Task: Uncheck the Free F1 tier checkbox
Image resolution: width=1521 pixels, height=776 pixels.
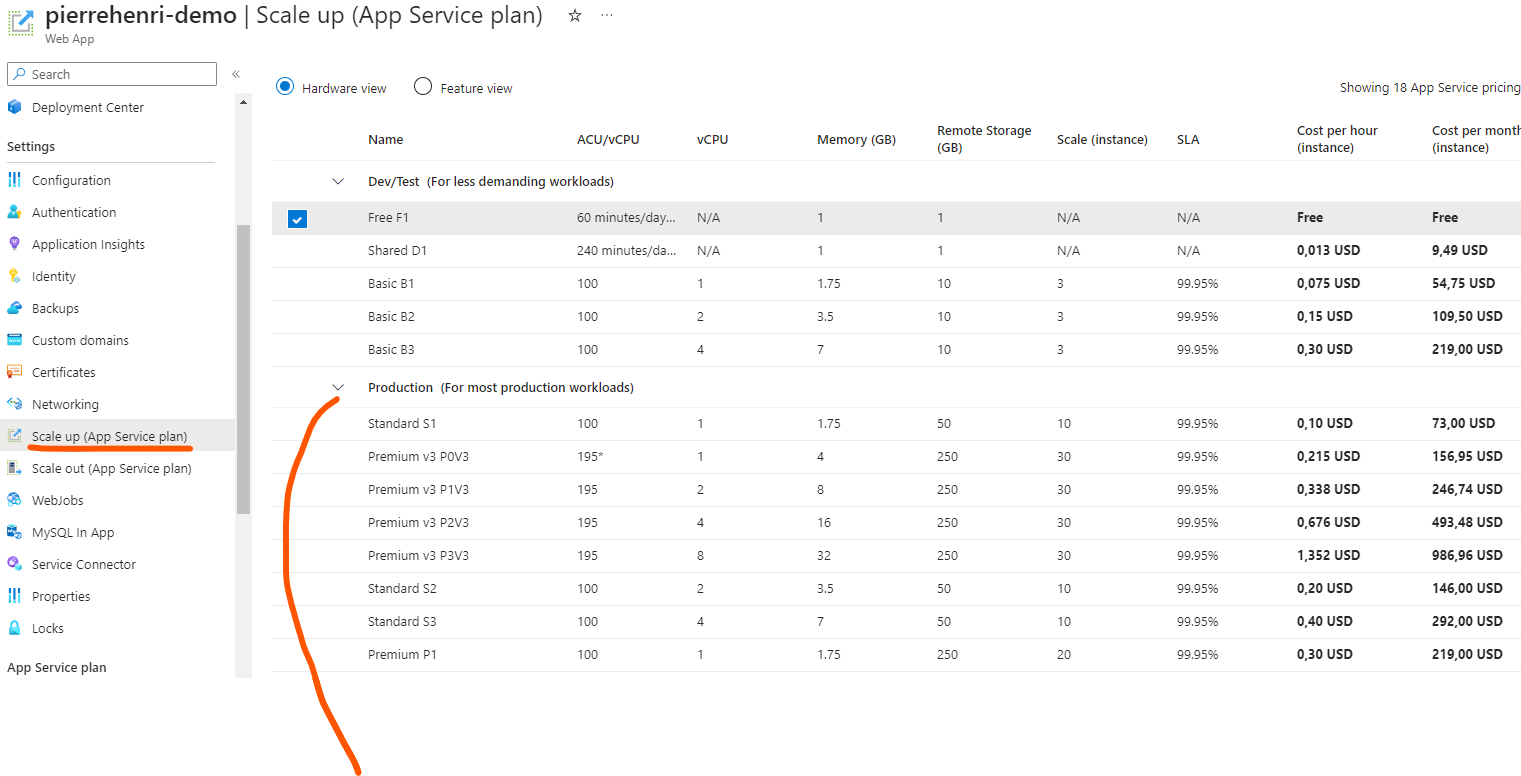Action: [x=297, y=218]
